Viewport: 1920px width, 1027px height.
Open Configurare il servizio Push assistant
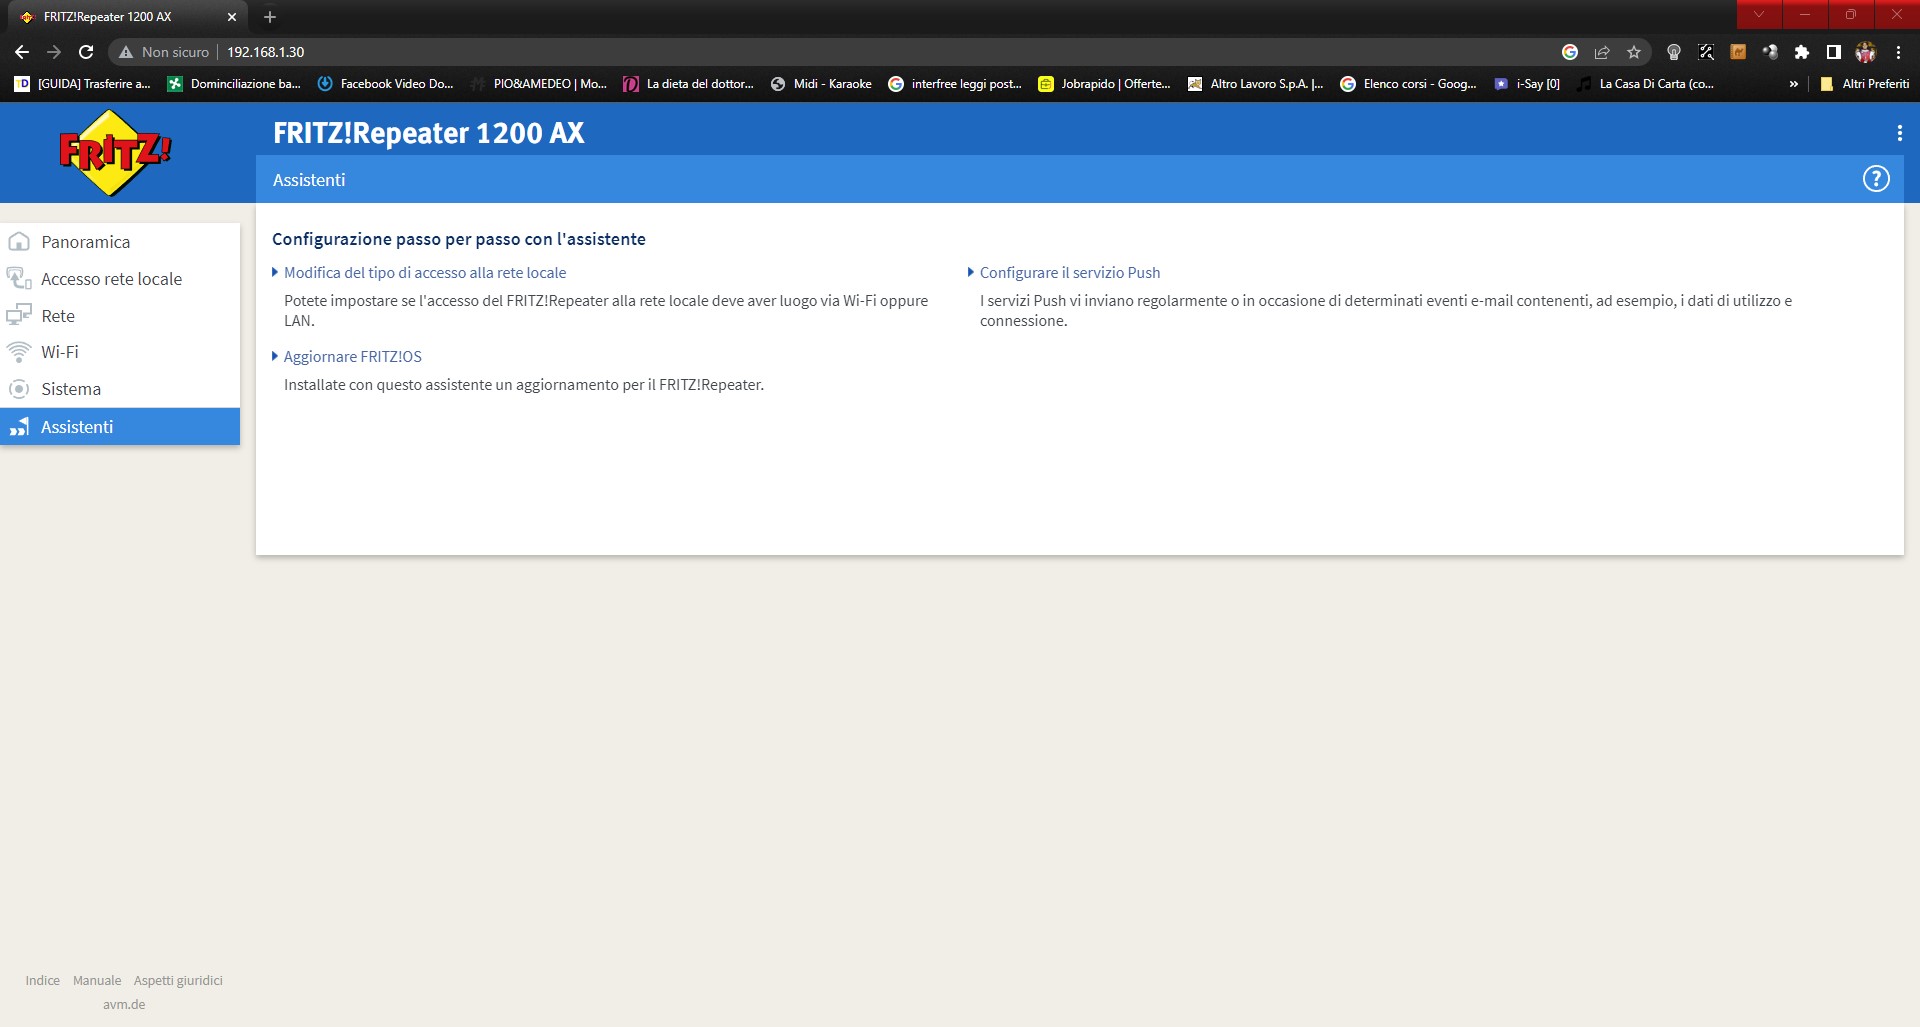(x=1070, y=272)
